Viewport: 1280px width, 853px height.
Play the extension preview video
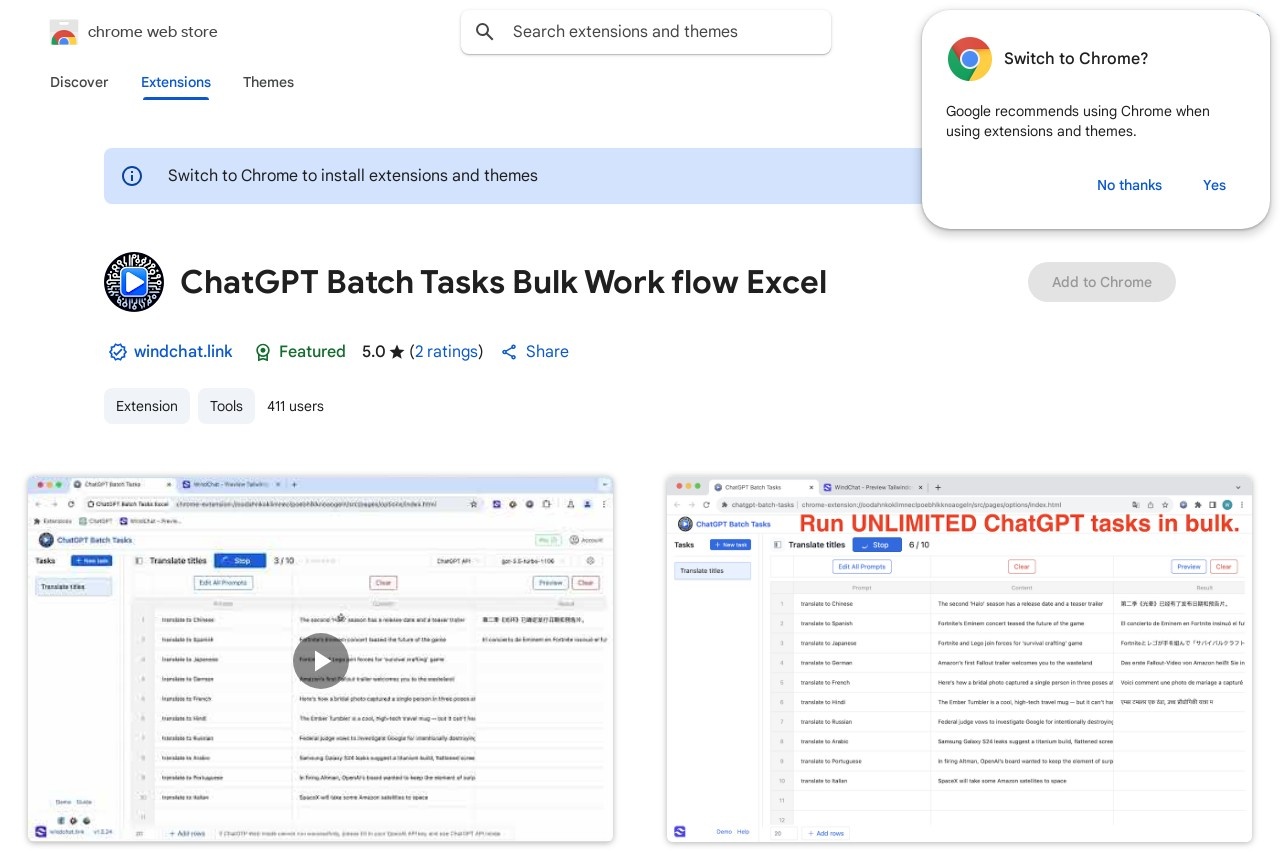click(321, 660)
